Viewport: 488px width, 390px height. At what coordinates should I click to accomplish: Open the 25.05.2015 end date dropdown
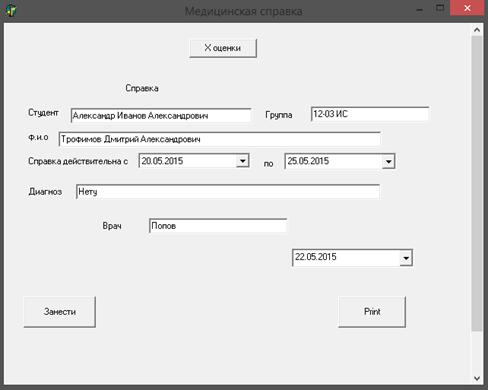(388, 162)
